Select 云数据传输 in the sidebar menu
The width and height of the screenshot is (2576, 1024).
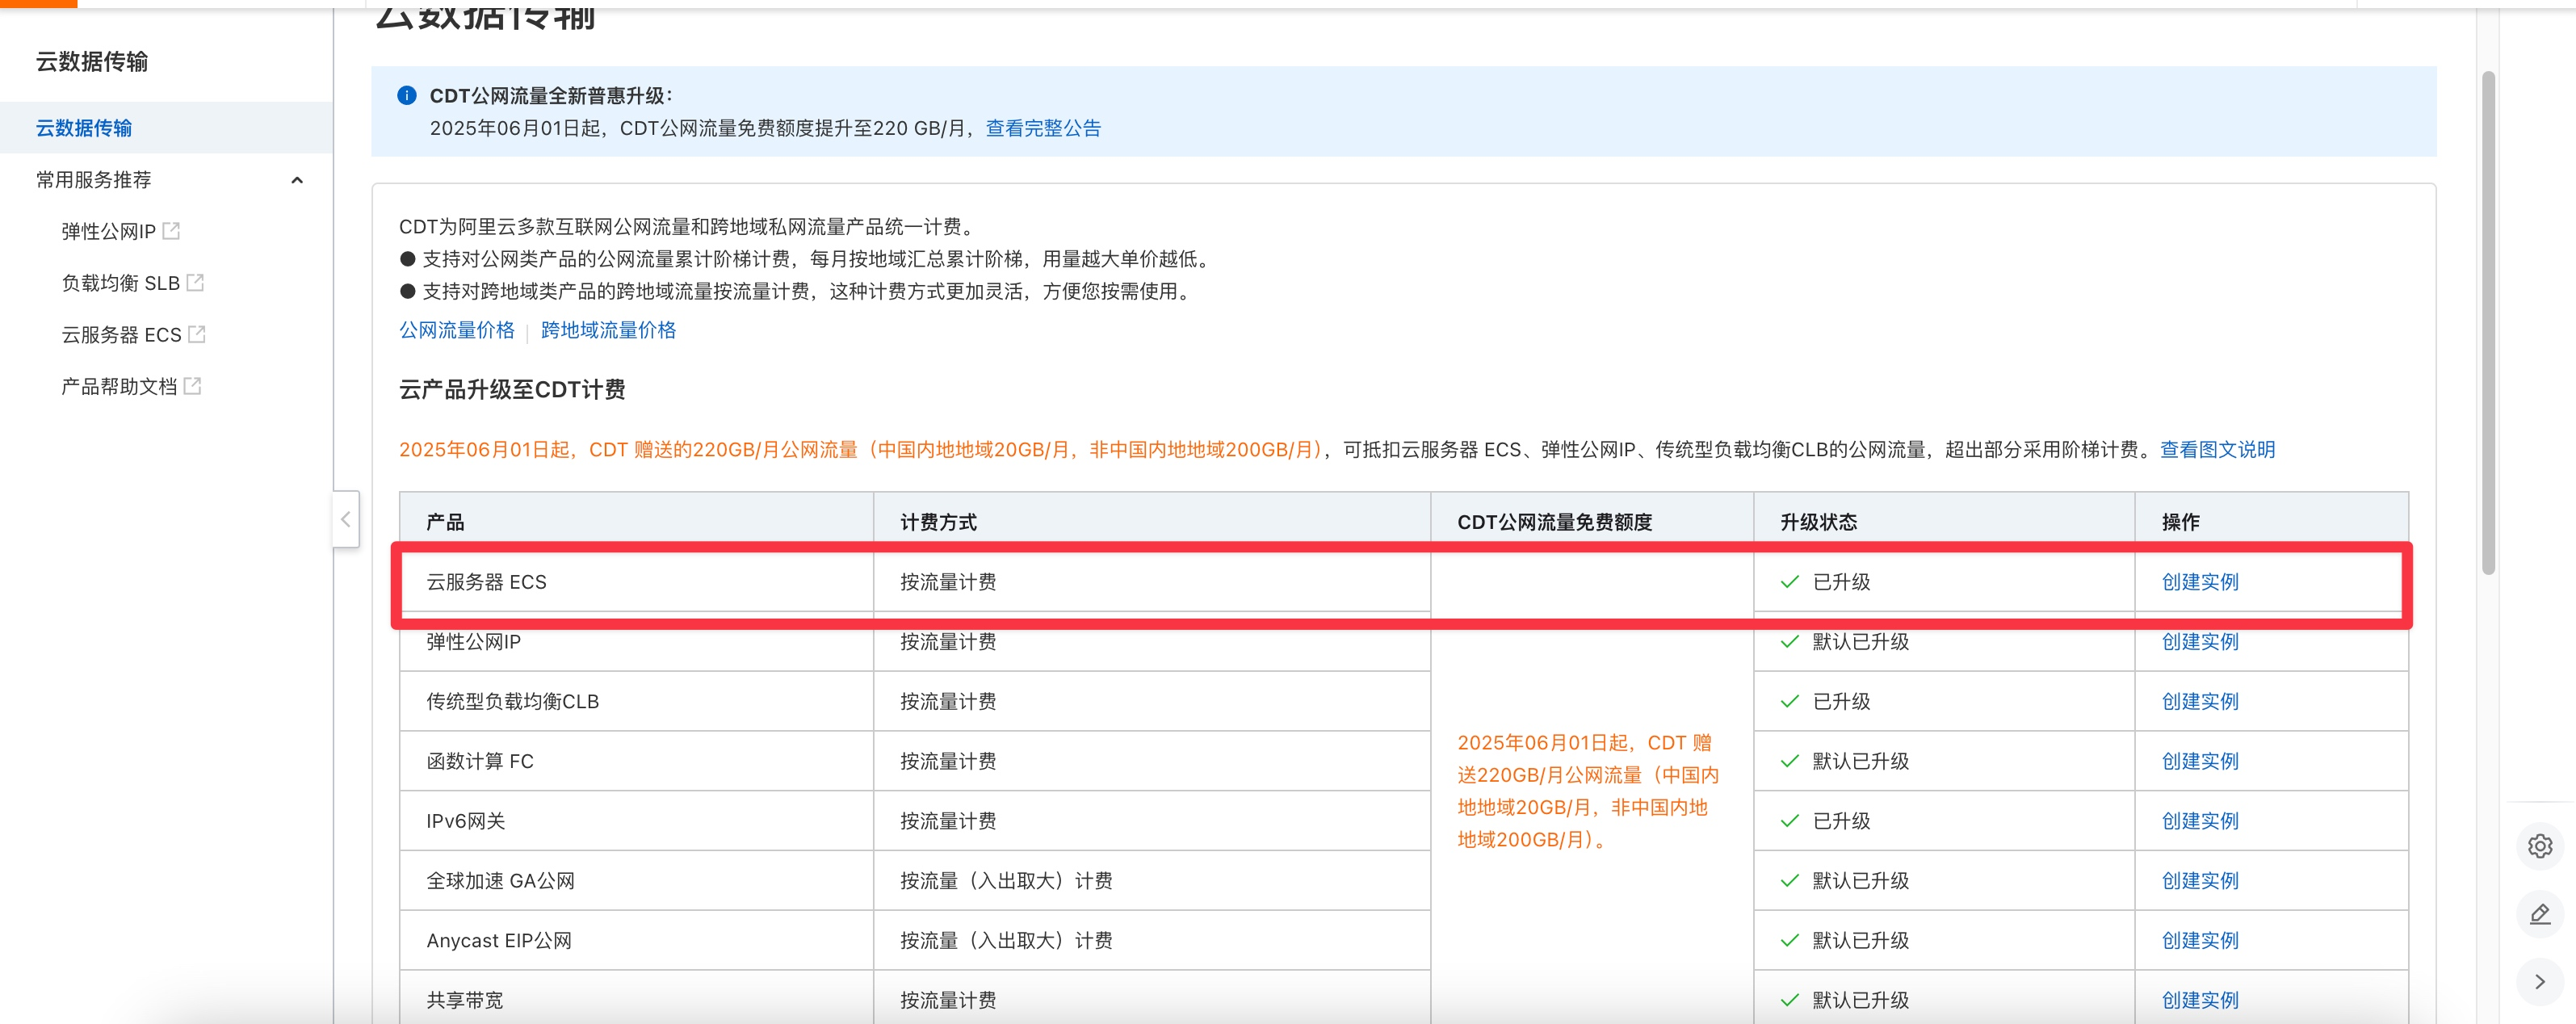[84, 128]
